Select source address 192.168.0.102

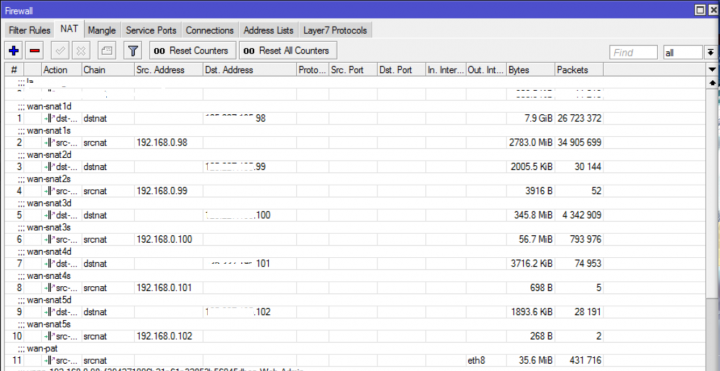tap(164, 337)
